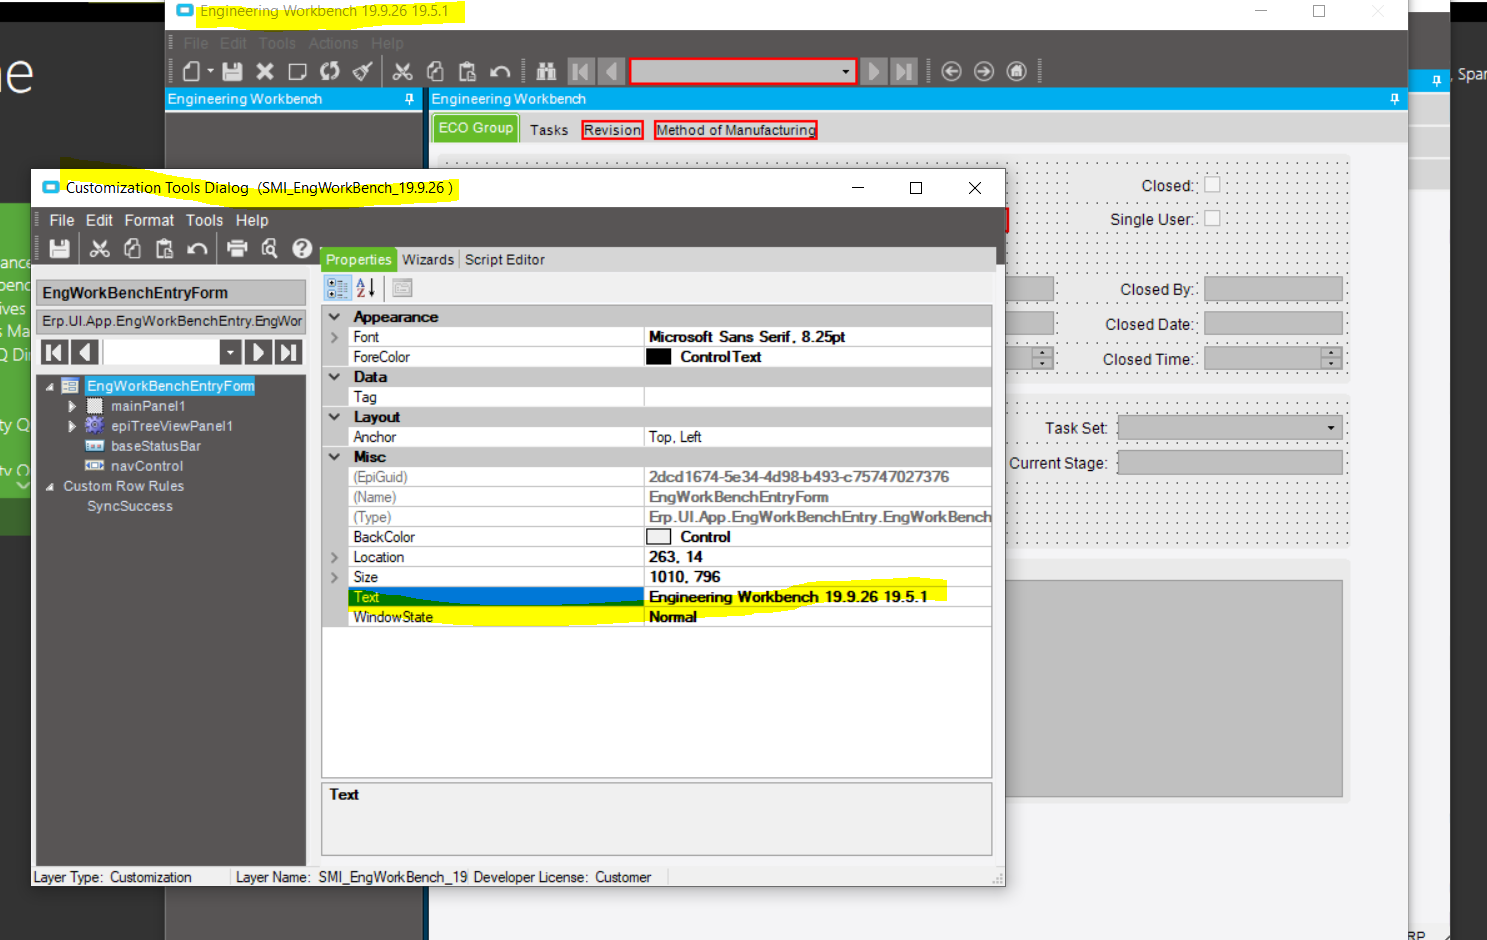Viewport: 1487px width, 940px height.
Task: Open the red-bordered navigation combo box in Workbench toolbar
Action: pyautogui.click(x=846, y=71)
